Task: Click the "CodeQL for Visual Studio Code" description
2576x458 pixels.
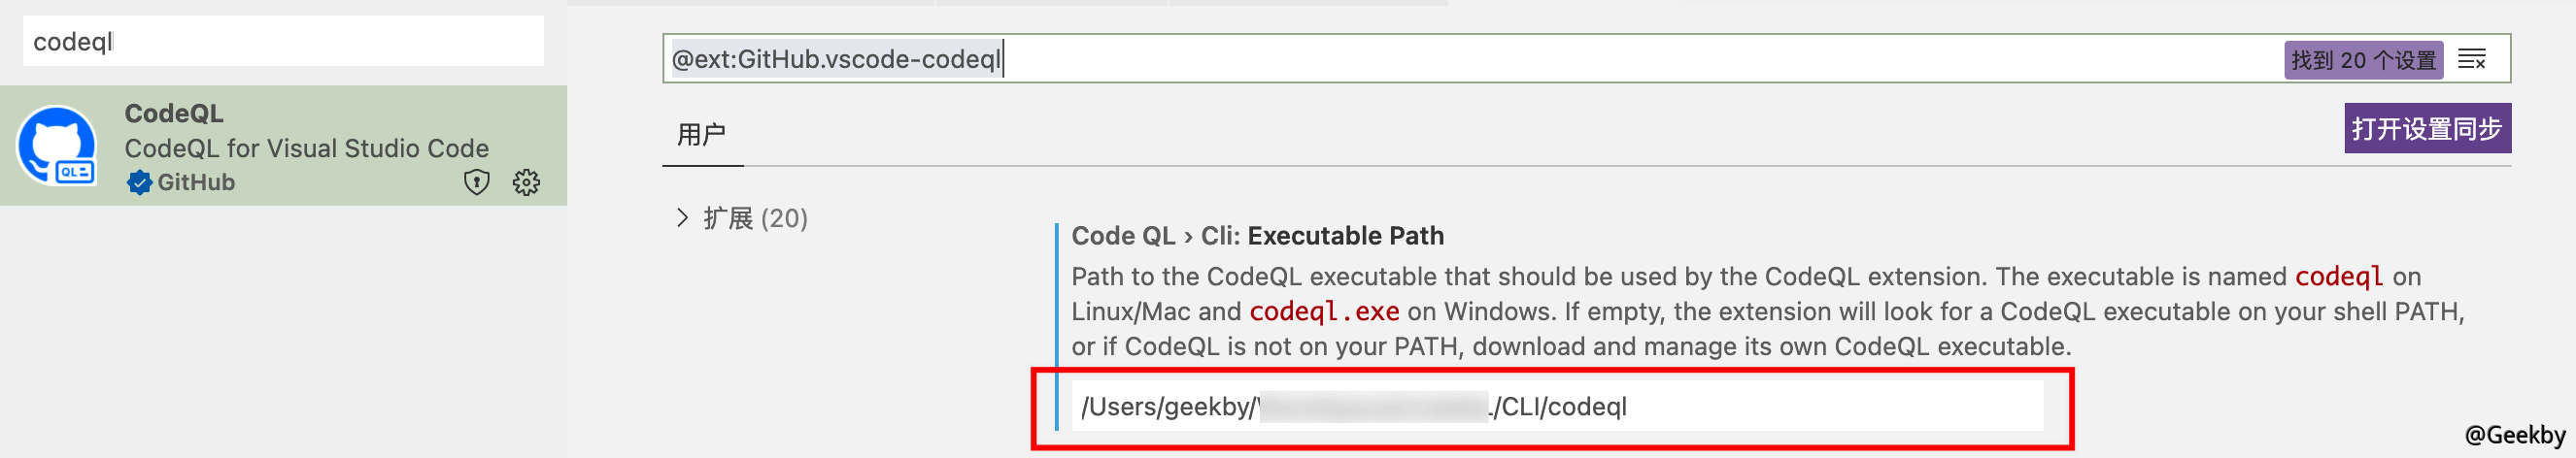Action: coord(306,148)
